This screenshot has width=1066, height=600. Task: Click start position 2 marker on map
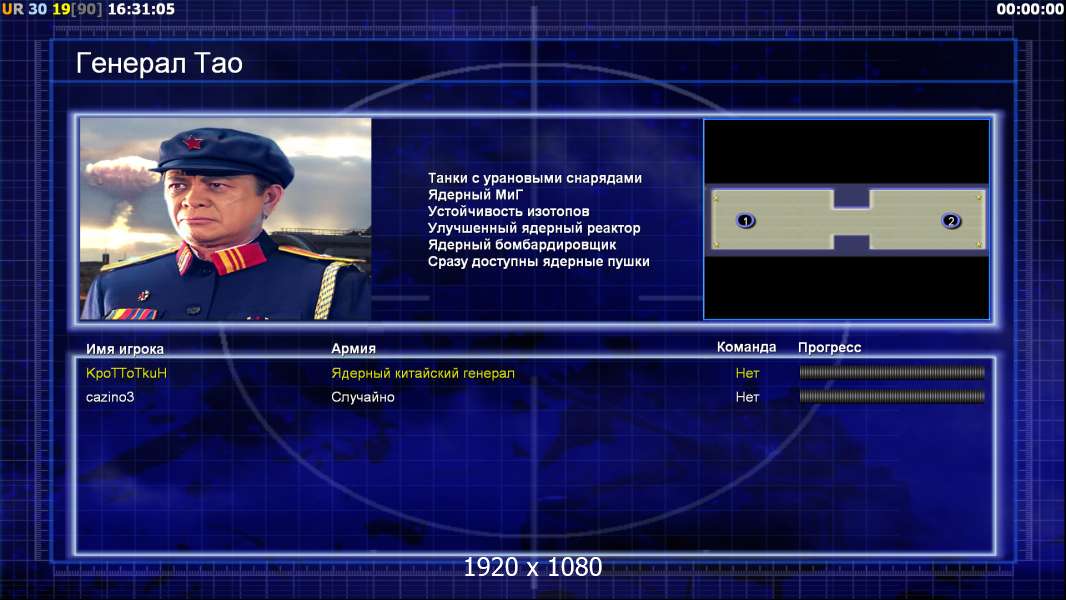950,221
